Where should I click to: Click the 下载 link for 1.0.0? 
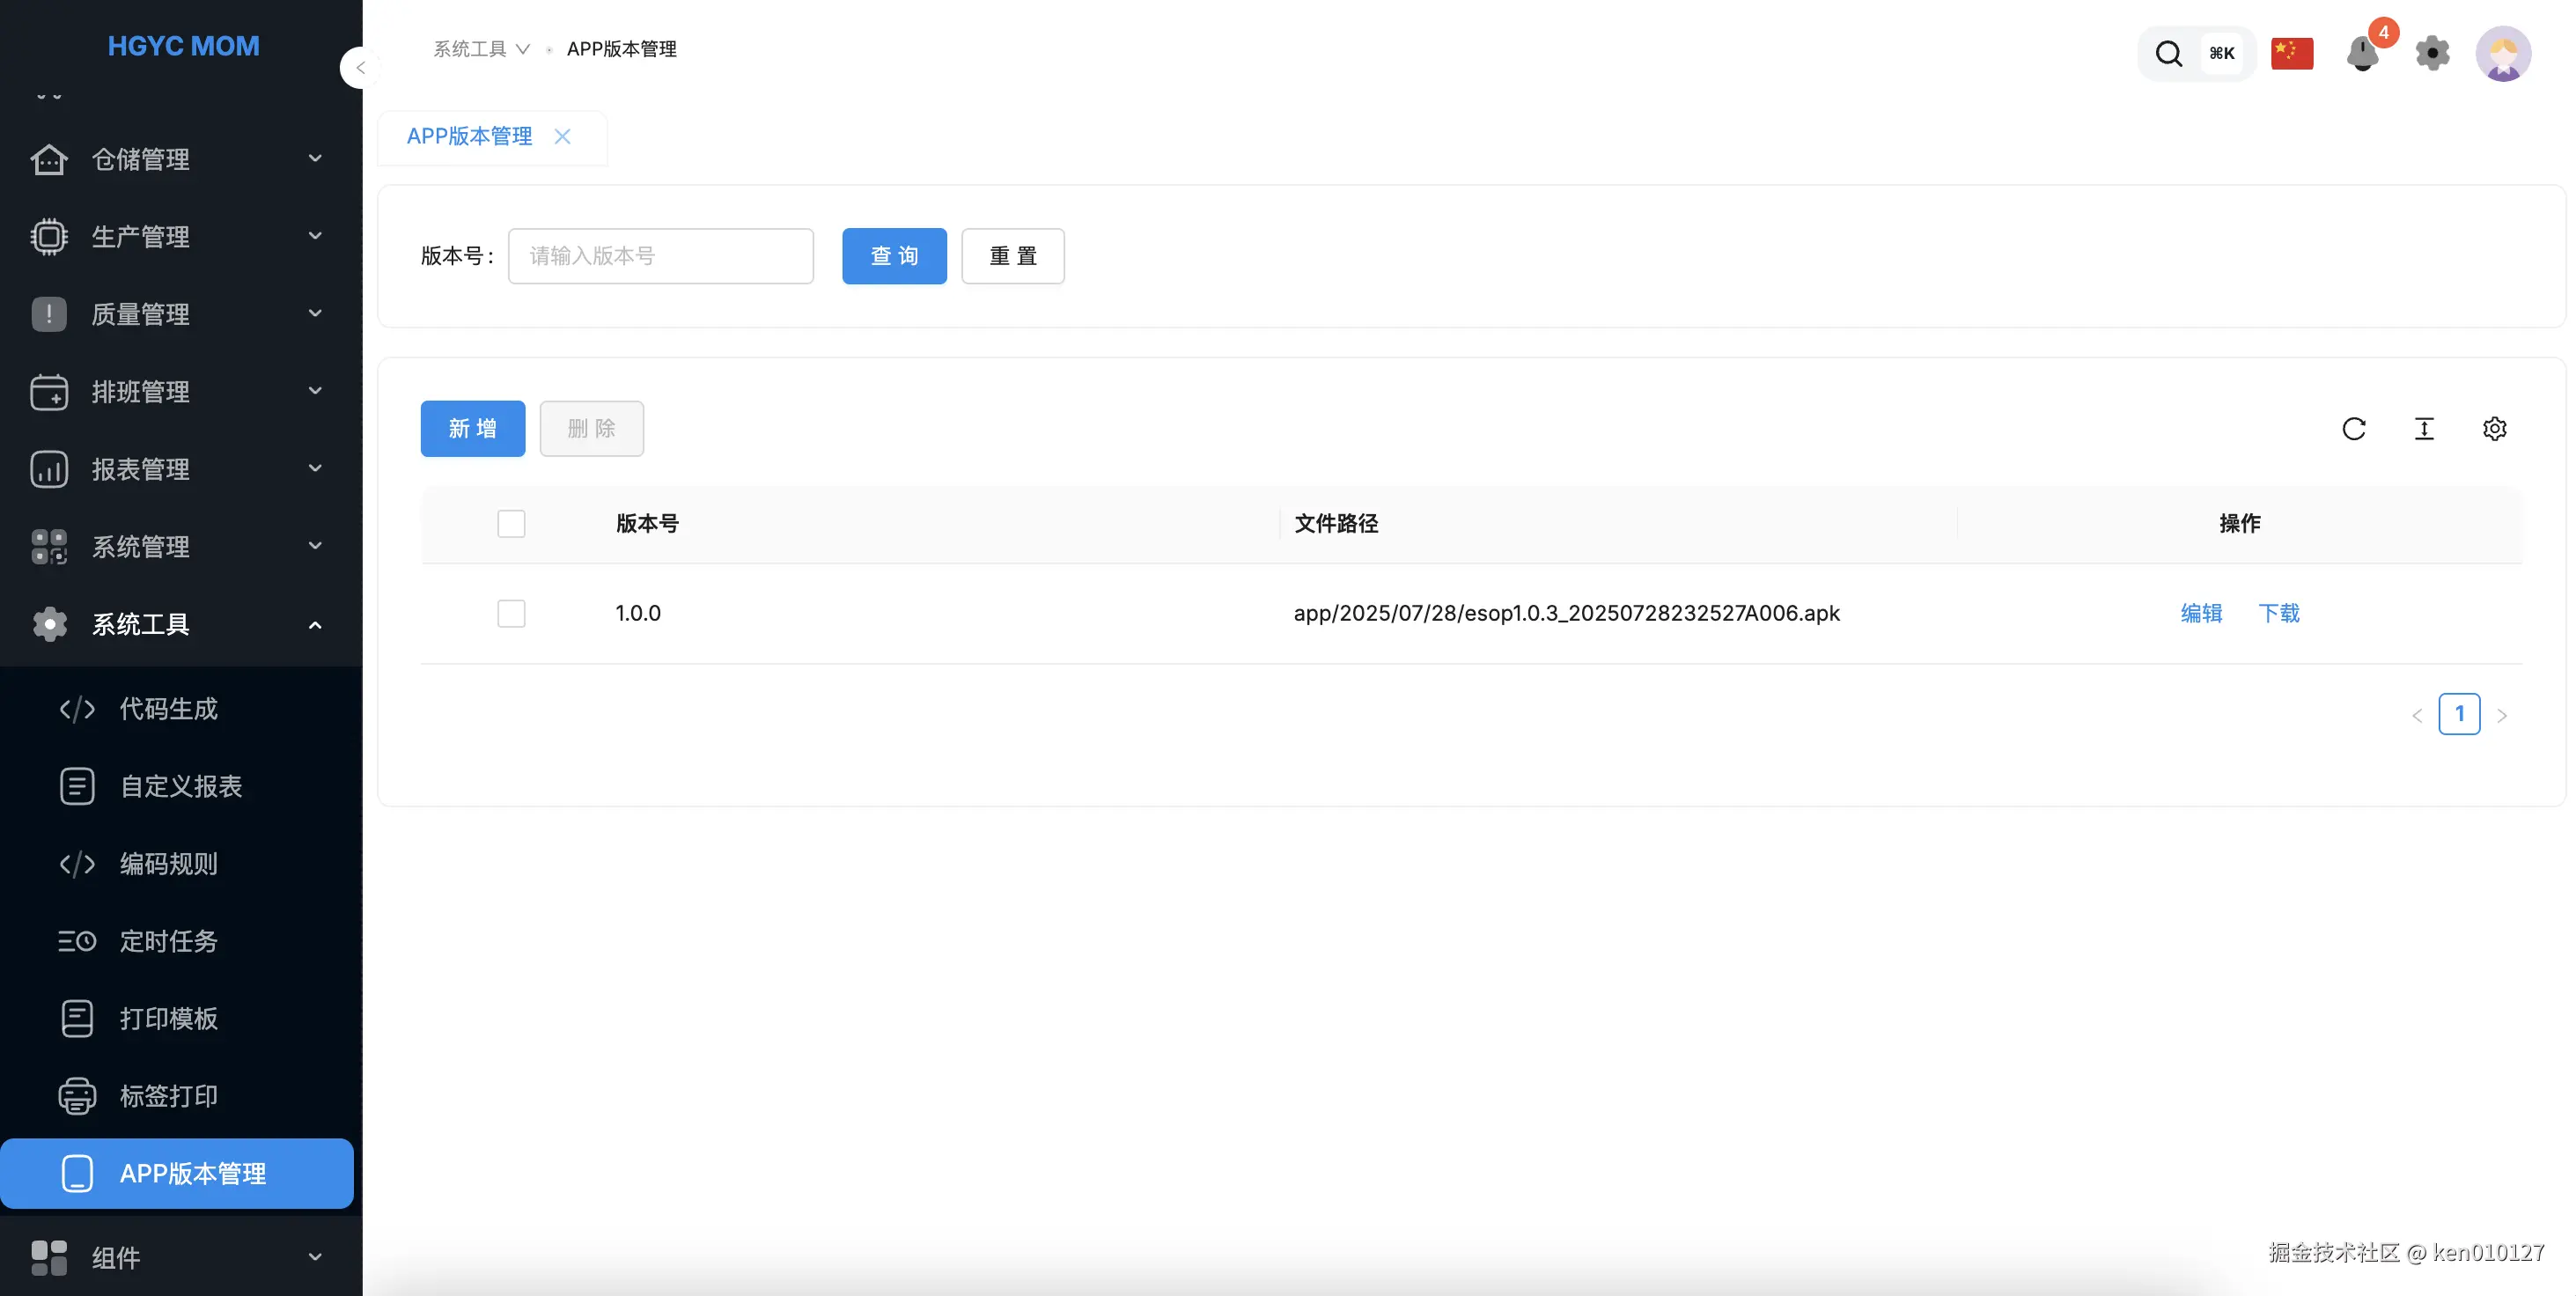(x=2278, y=613)
